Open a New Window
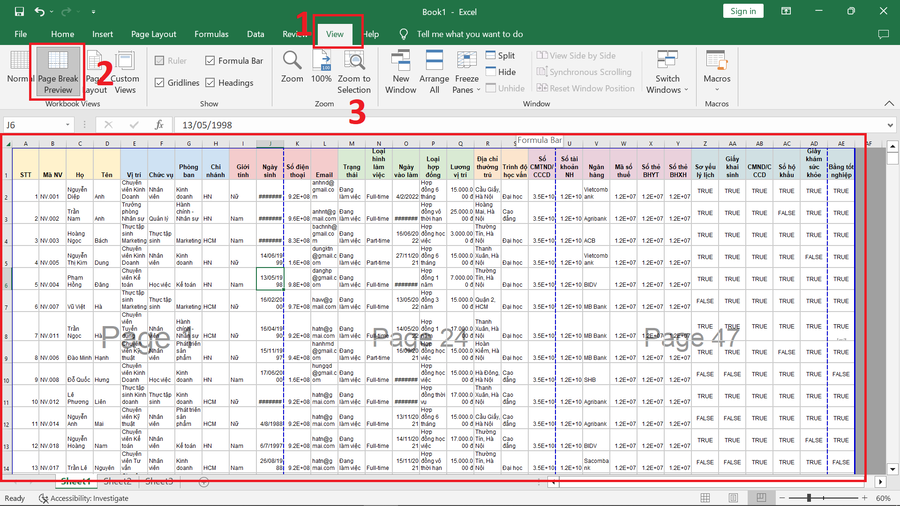This screenshot has height=506, width=900. pyautogui.click(x=401, y=72)
